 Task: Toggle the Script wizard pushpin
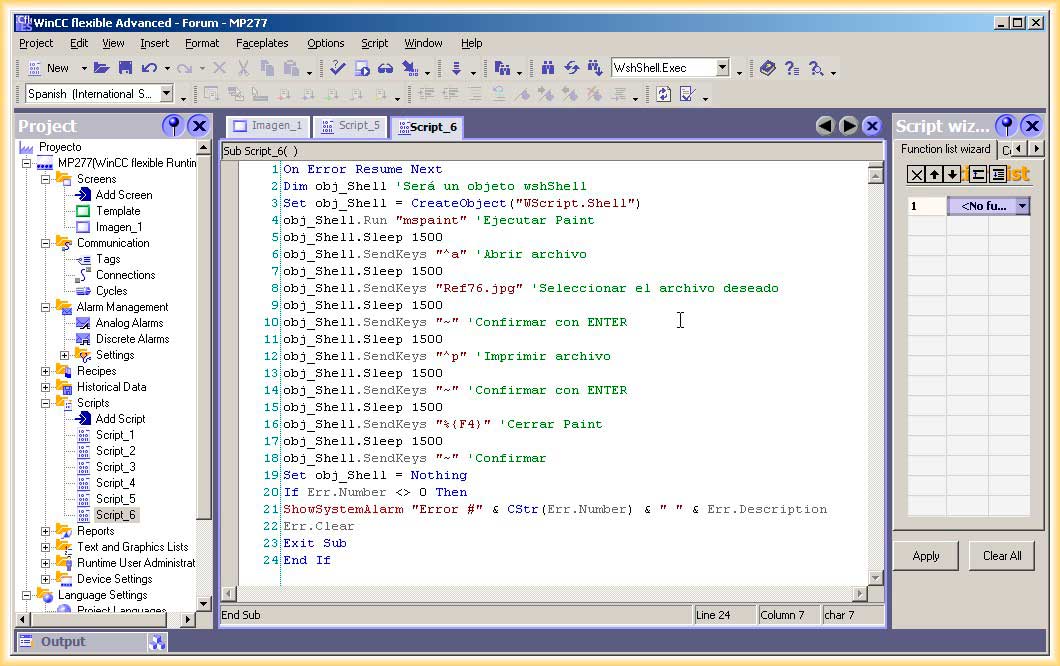coord(1006,125)
